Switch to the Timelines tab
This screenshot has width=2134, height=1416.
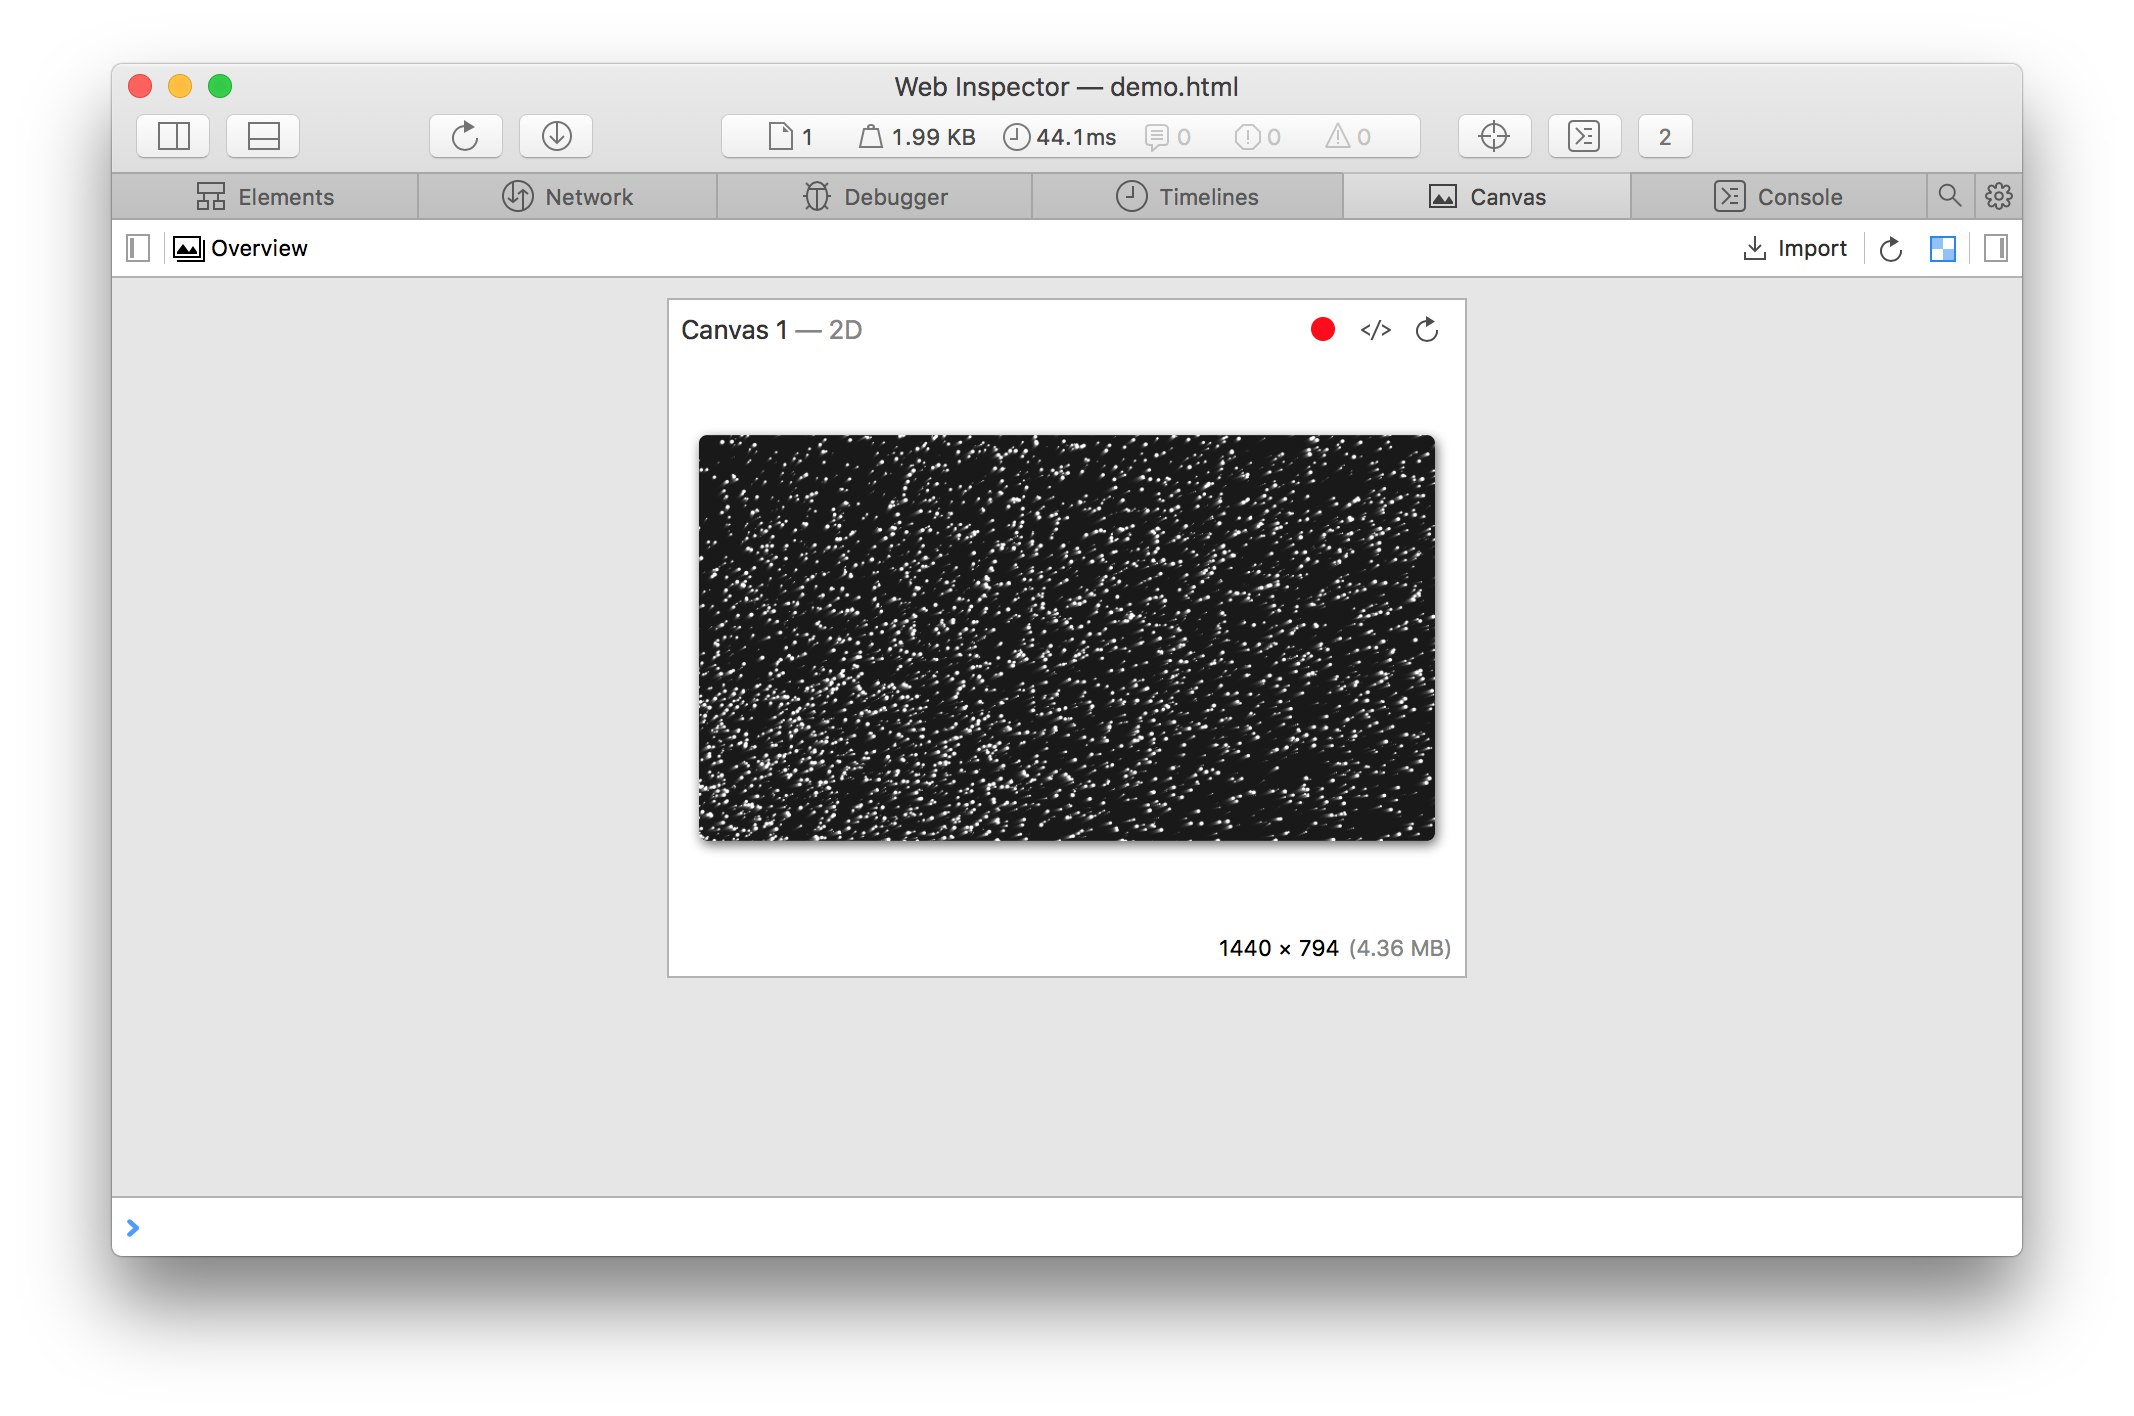(1187, 197)
